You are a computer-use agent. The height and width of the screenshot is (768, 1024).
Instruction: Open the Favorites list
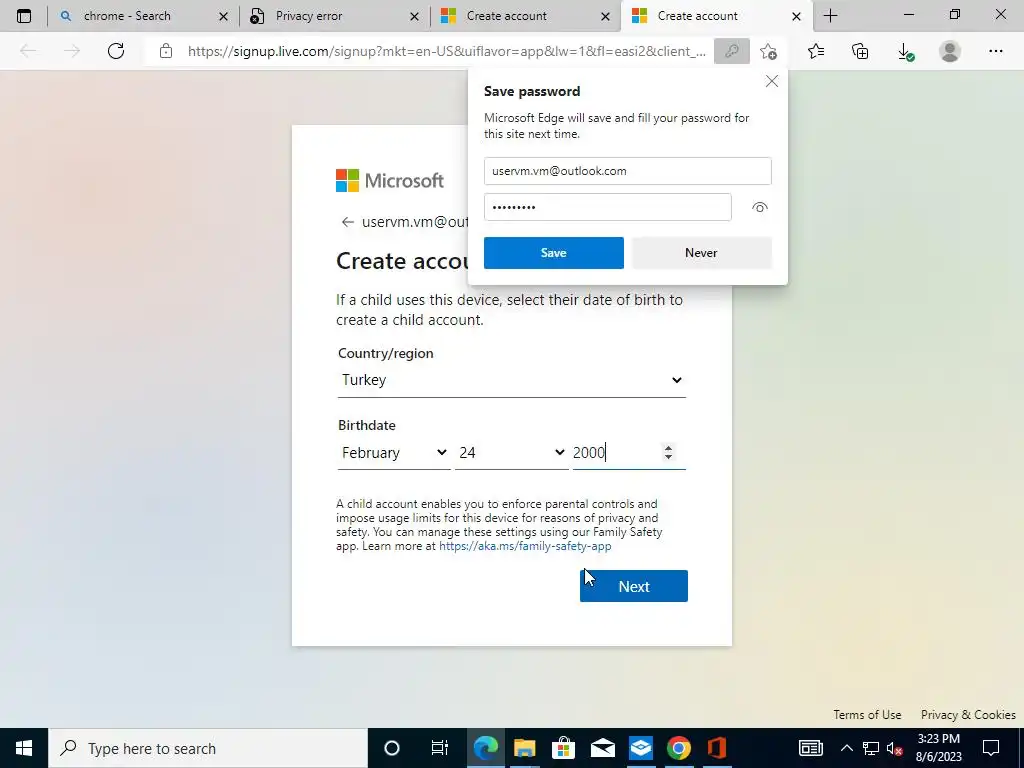(816, 51)
